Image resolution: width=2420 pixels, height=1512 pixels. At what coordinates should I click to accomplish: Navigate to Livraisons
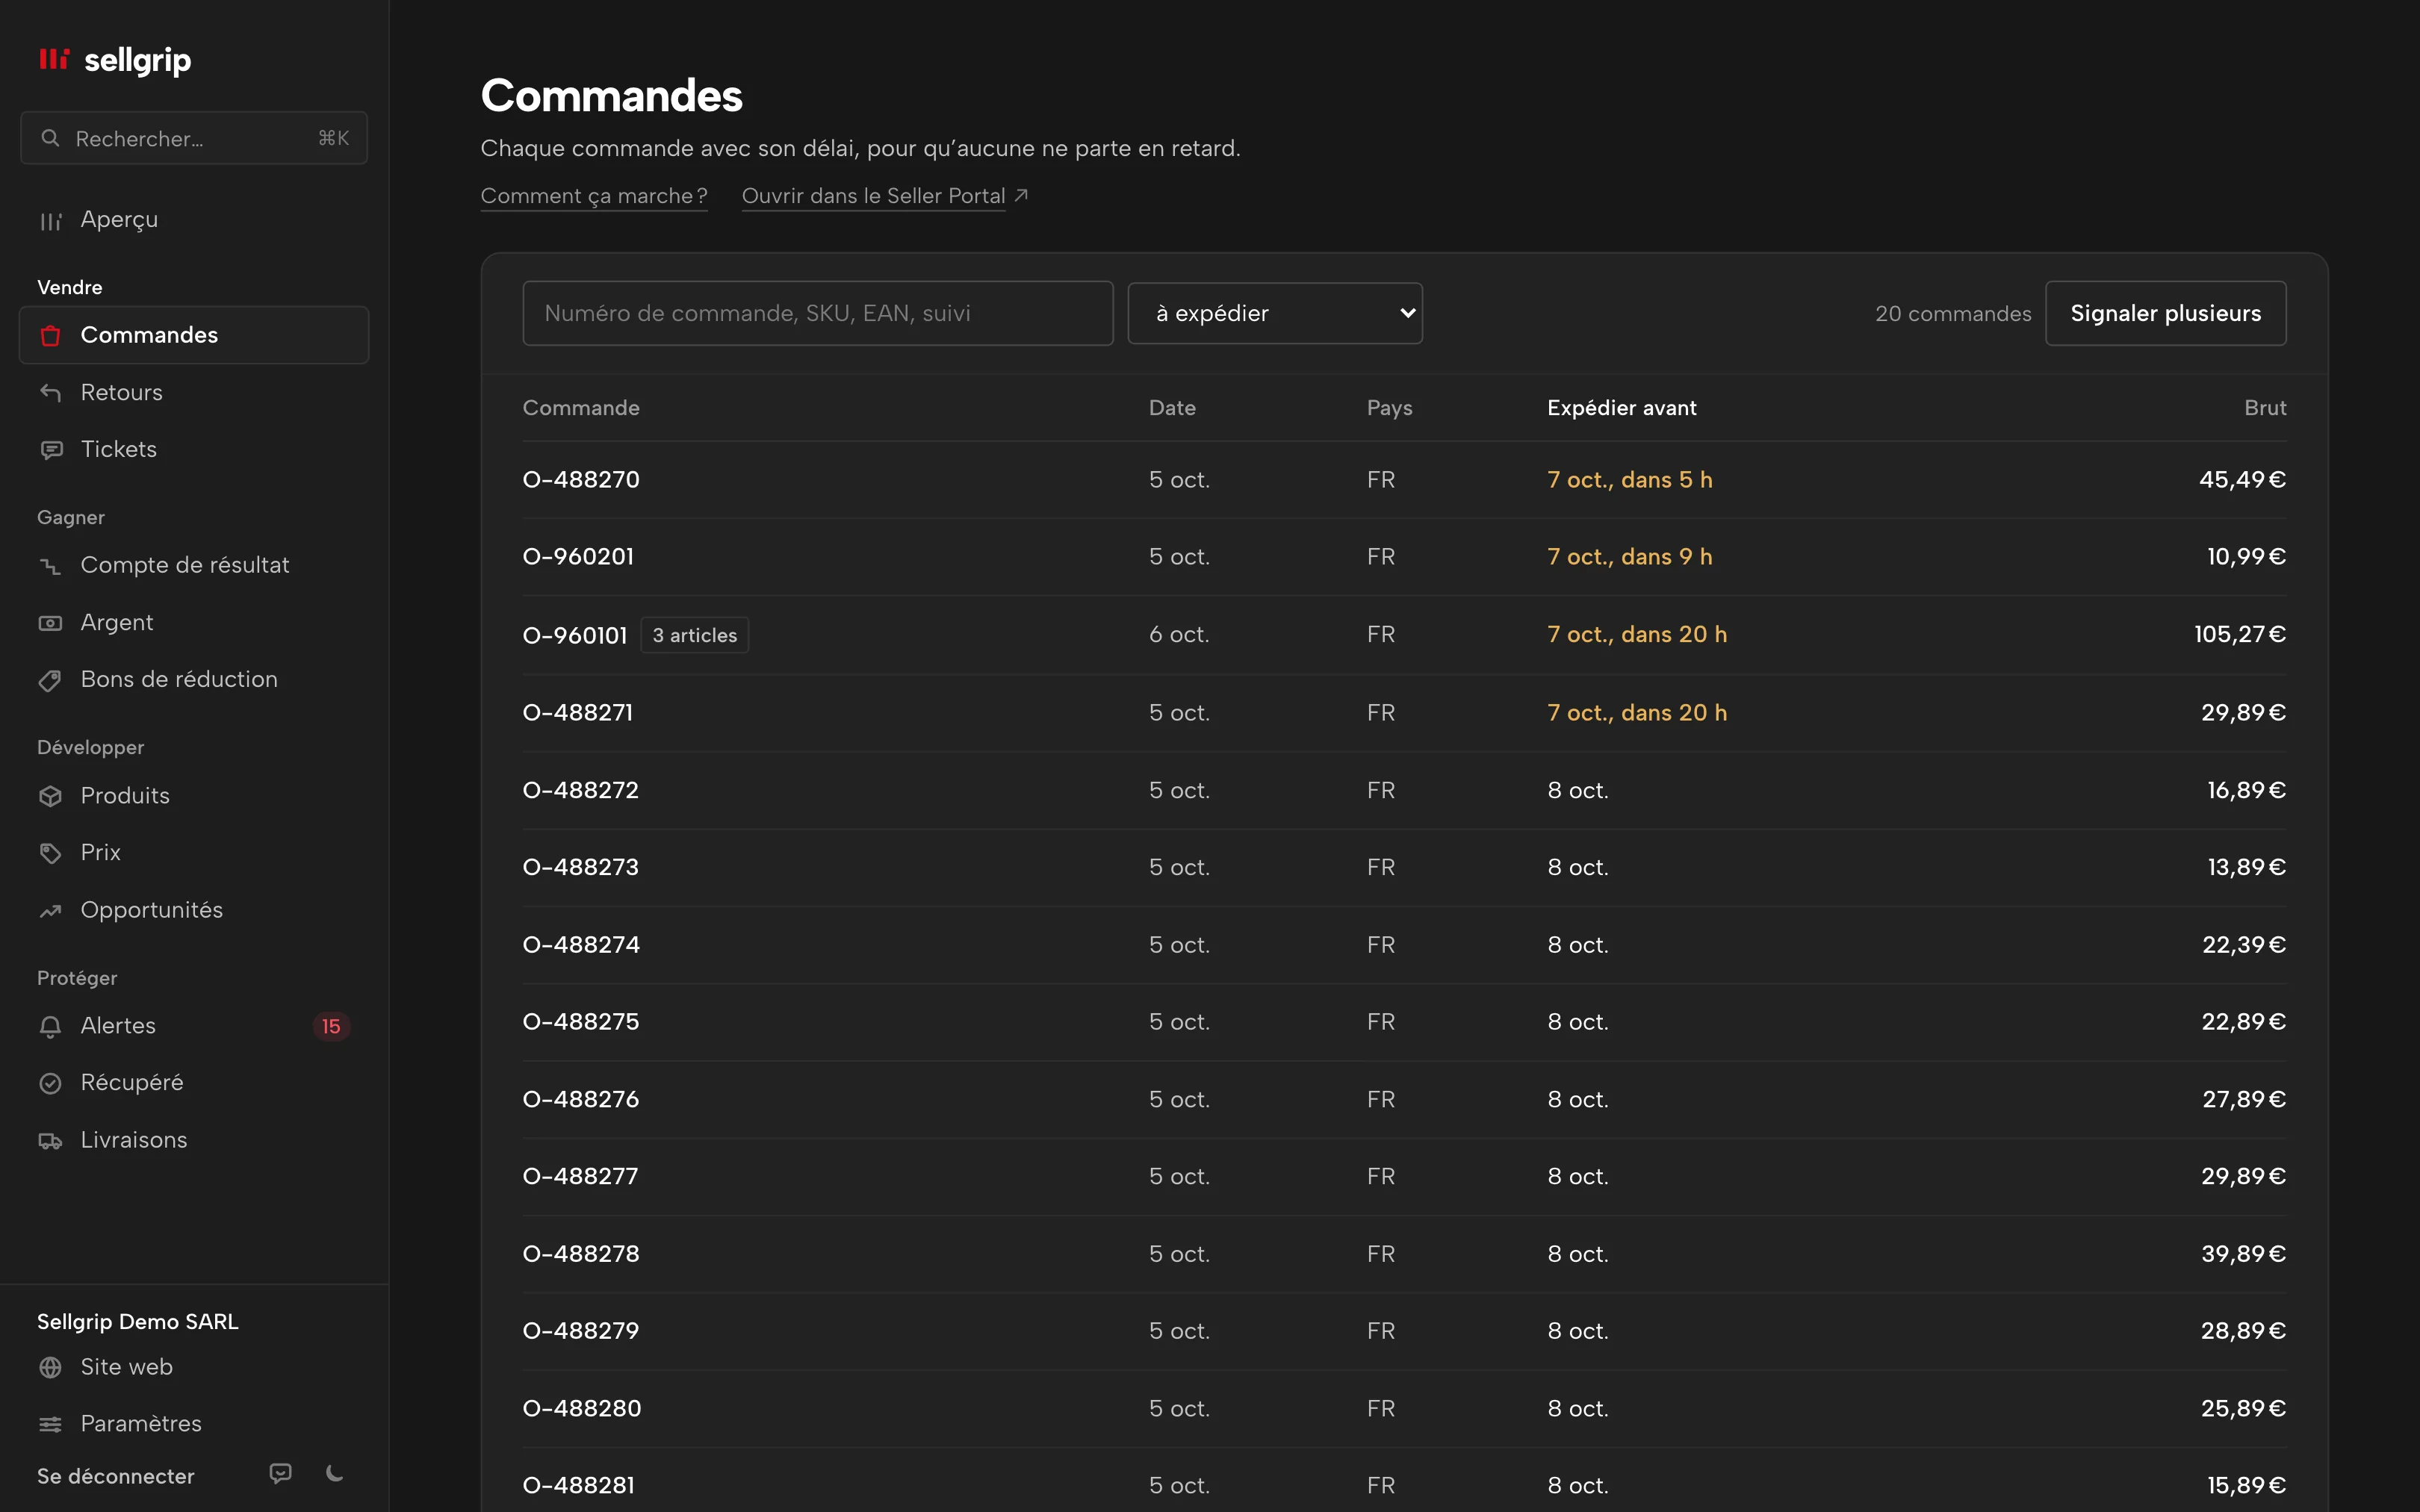point(194,1140)
